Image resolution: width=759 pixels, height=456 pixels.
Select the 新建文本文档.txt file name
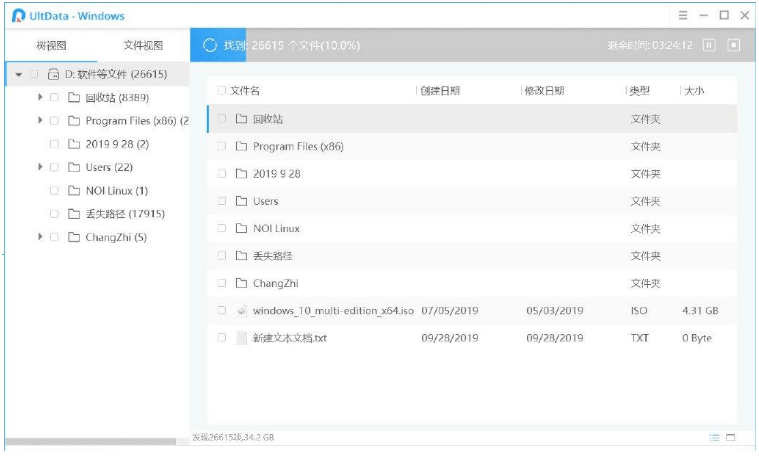(x=289, y=338)
